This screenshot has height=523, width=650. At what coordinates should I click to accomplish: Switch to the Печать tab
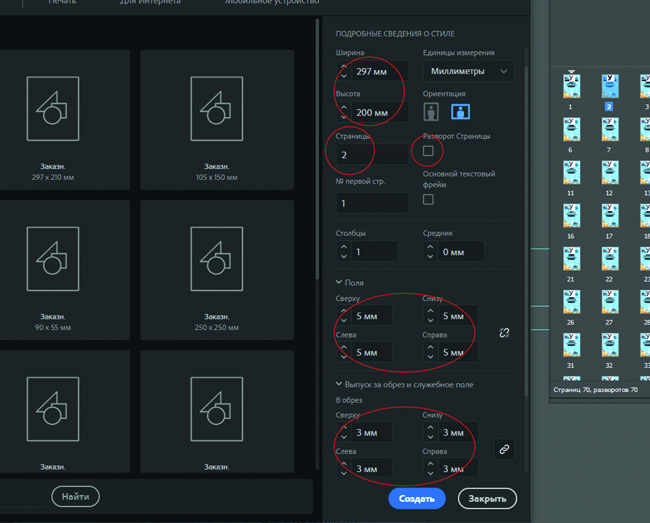click(x=63, y=3)
